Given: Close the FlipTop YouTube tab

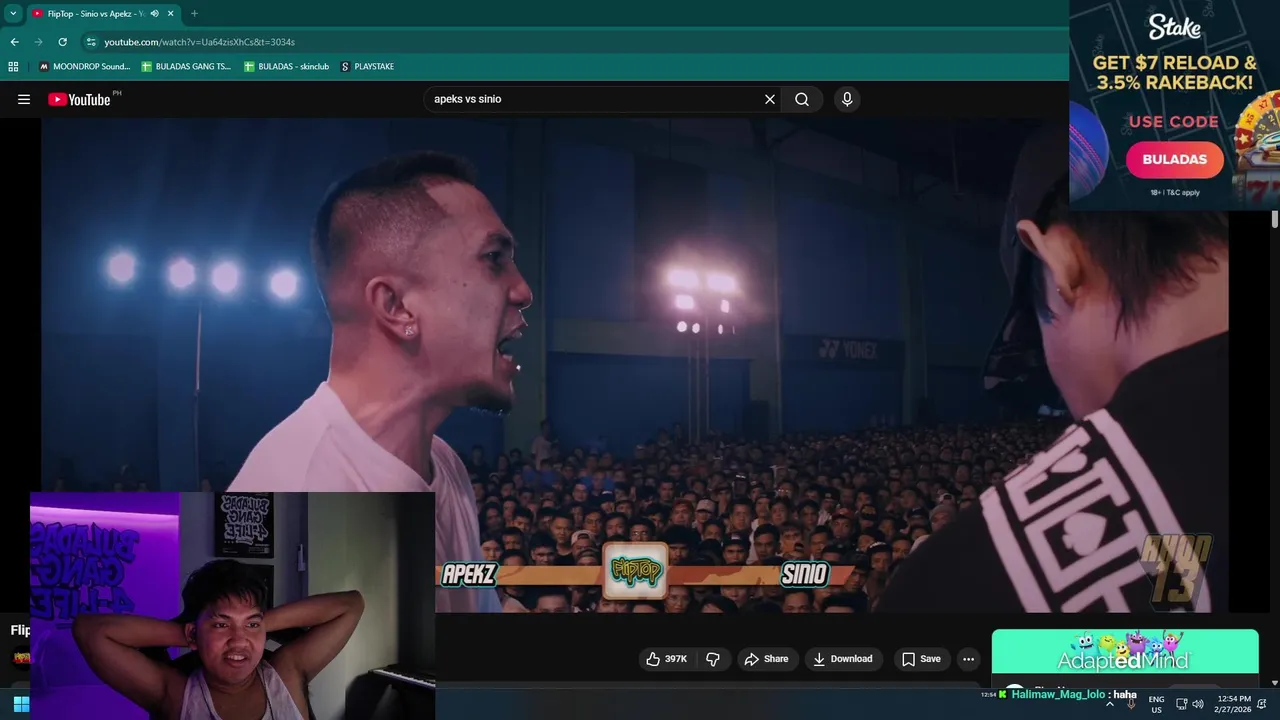Looking at the screenshot, I should click(170, 14).
